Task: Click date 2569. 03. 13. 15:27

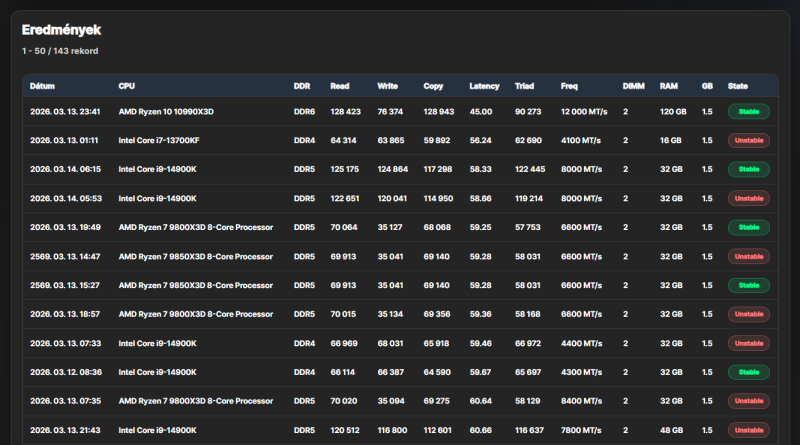Action: 65,285
